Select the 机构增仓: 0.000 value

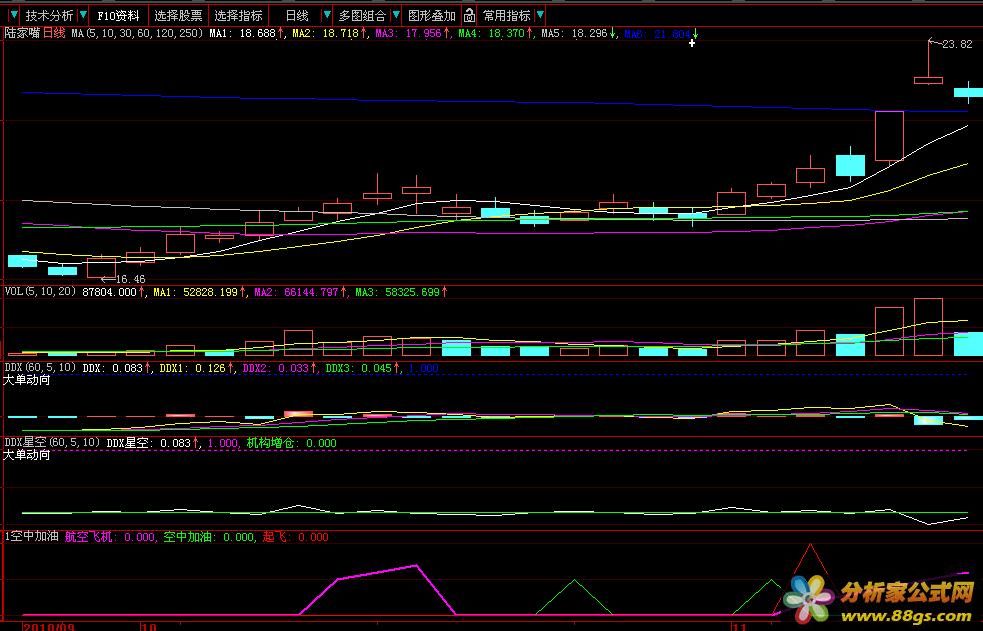coord(292,442)
